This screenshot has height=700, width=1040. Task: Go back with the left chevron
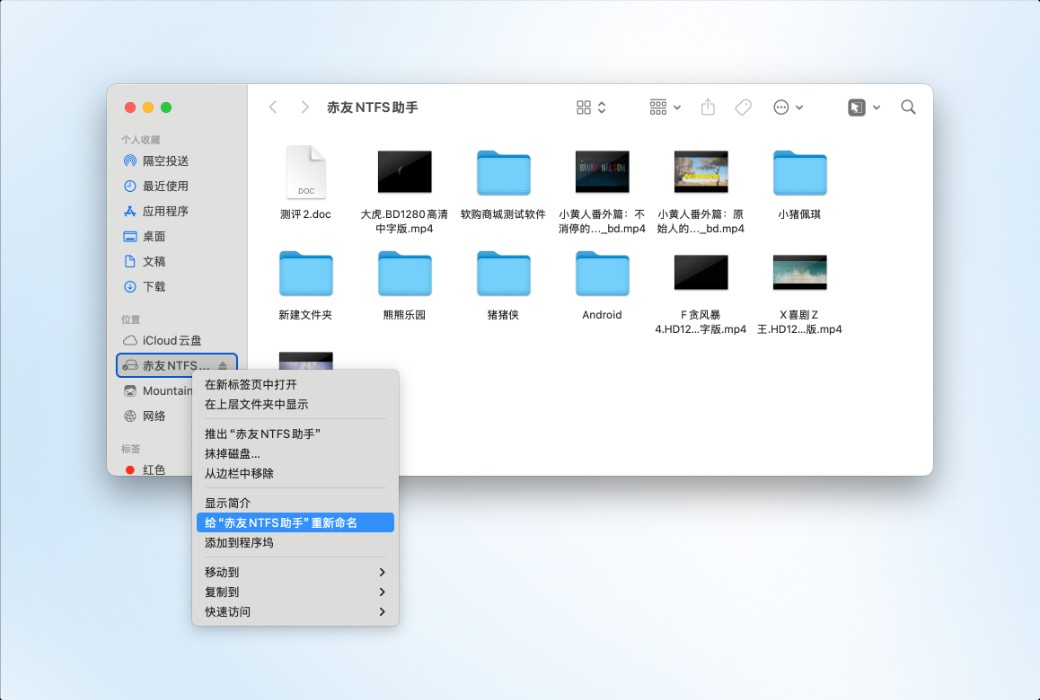pyautogui.click(x=273, y=107)
